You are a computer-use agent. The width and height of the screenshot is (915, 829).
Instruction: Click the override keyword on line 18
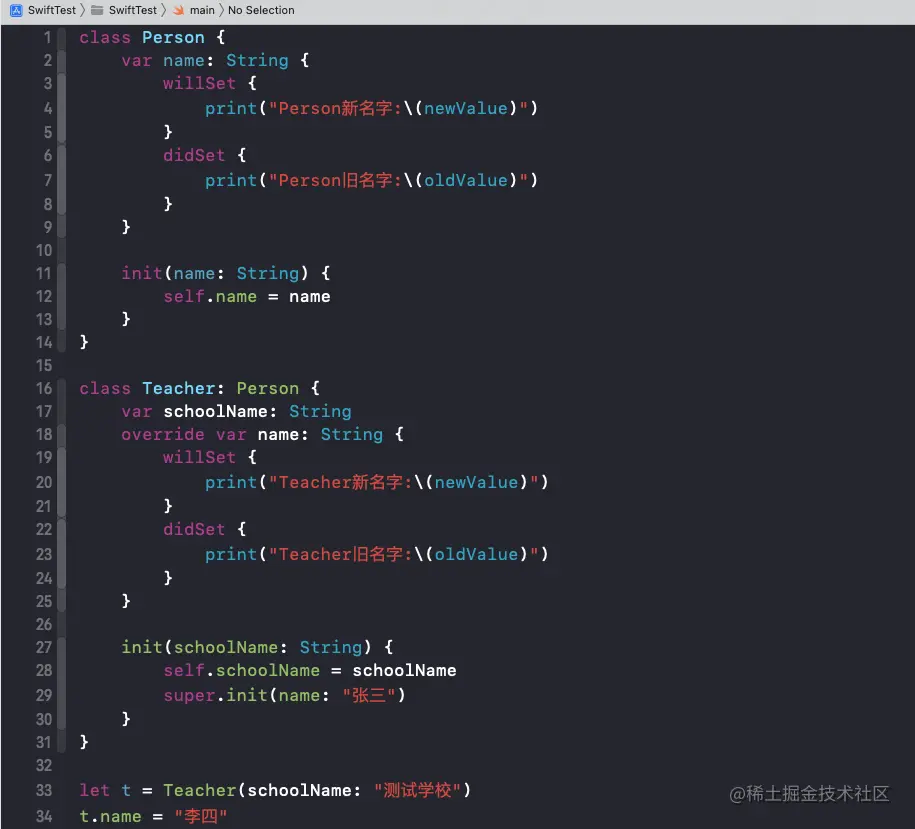(x=163, y=435)
